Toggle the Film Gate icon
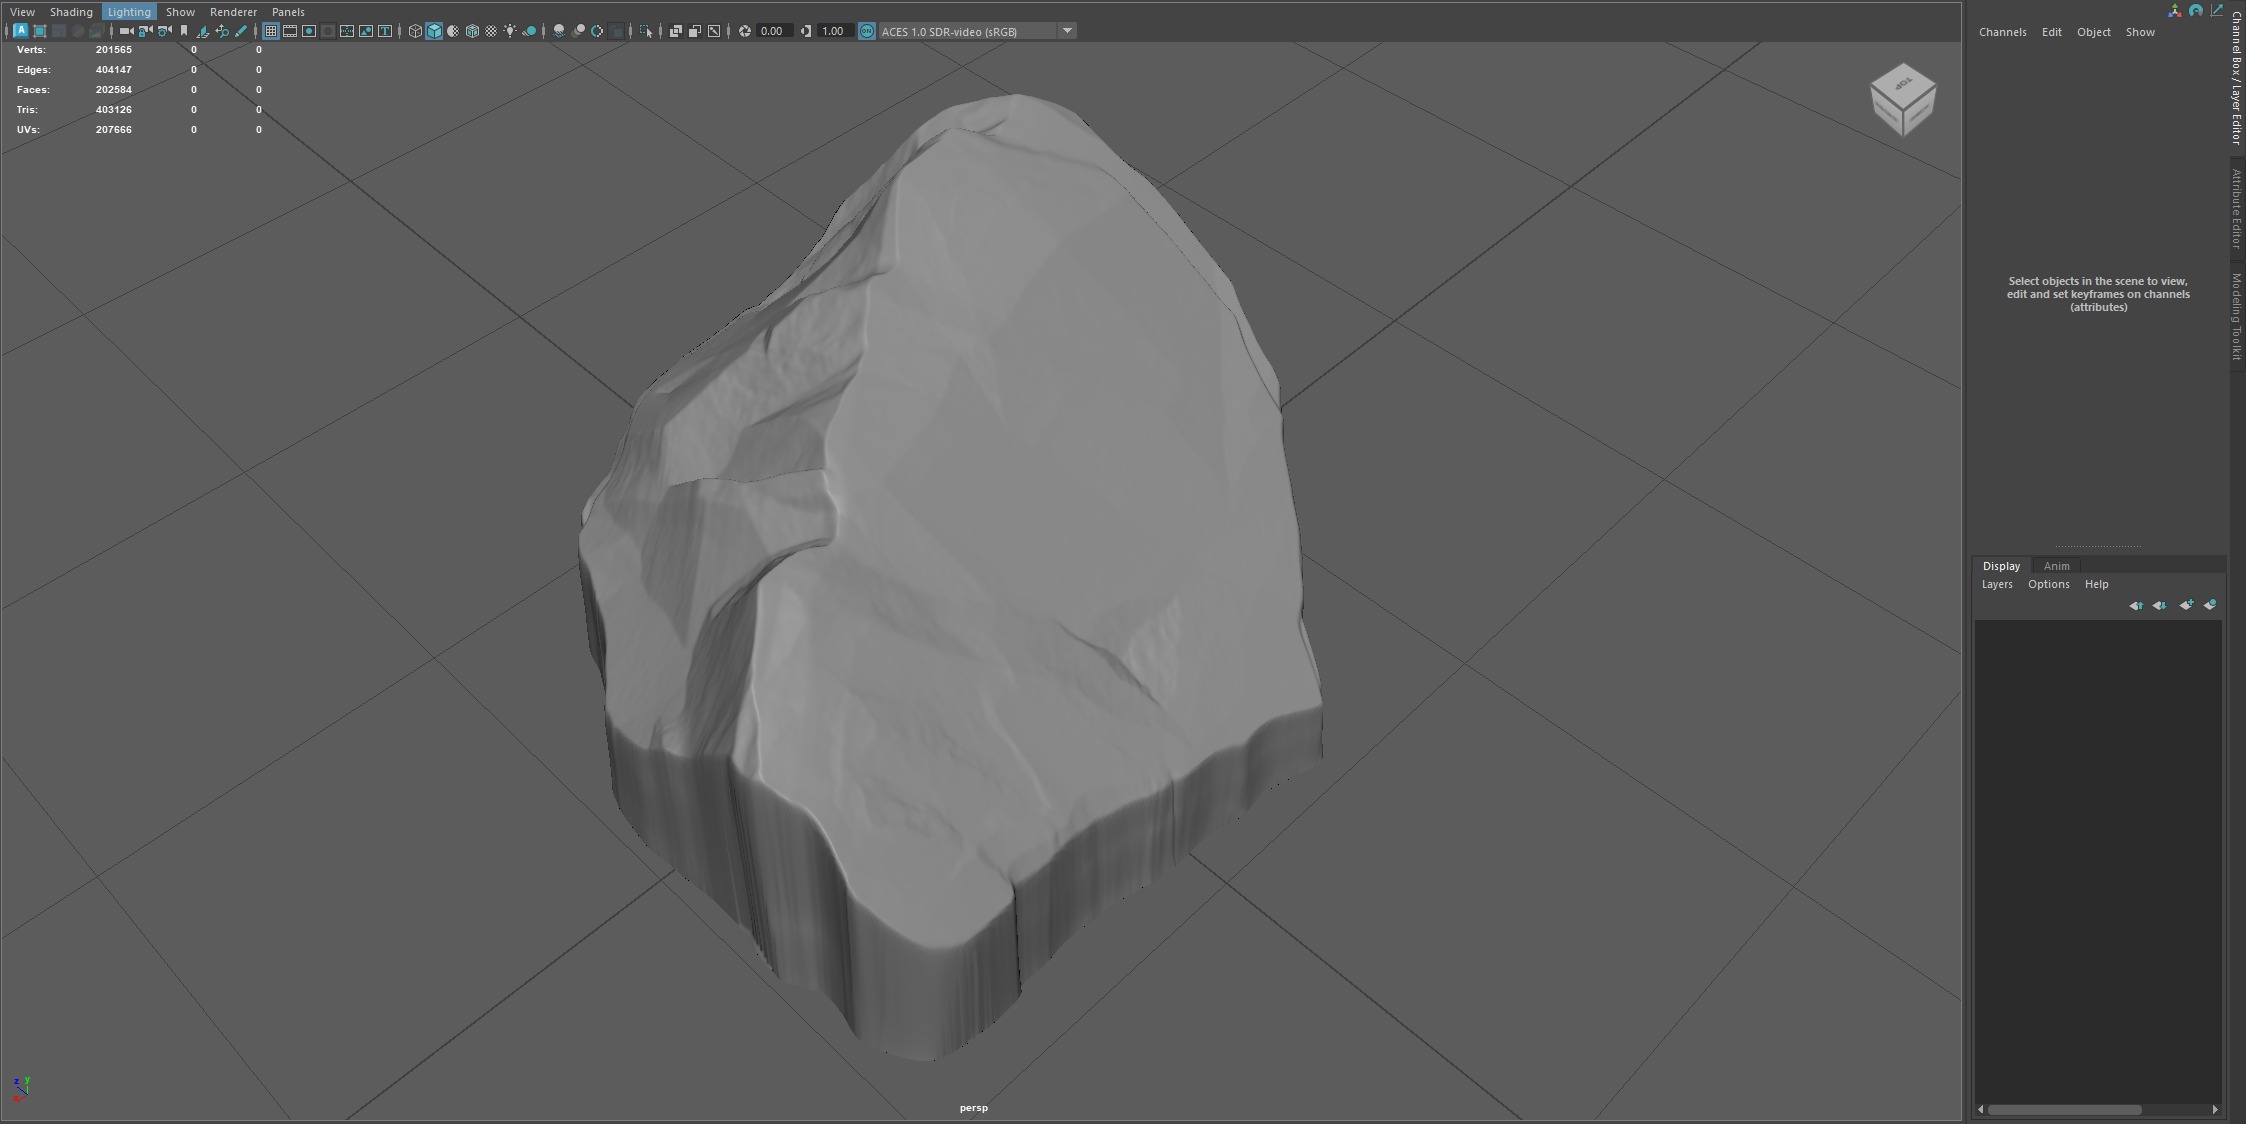Screen dimensions: 2246x1124 (x=290, y=31)
